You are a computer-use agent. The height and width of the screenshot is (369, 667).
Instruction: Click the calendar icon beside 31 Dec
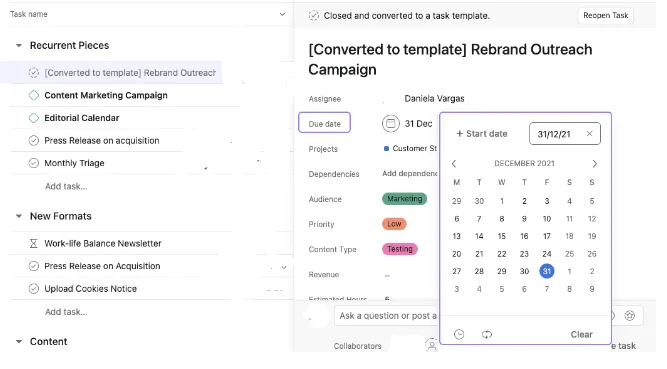391,124
